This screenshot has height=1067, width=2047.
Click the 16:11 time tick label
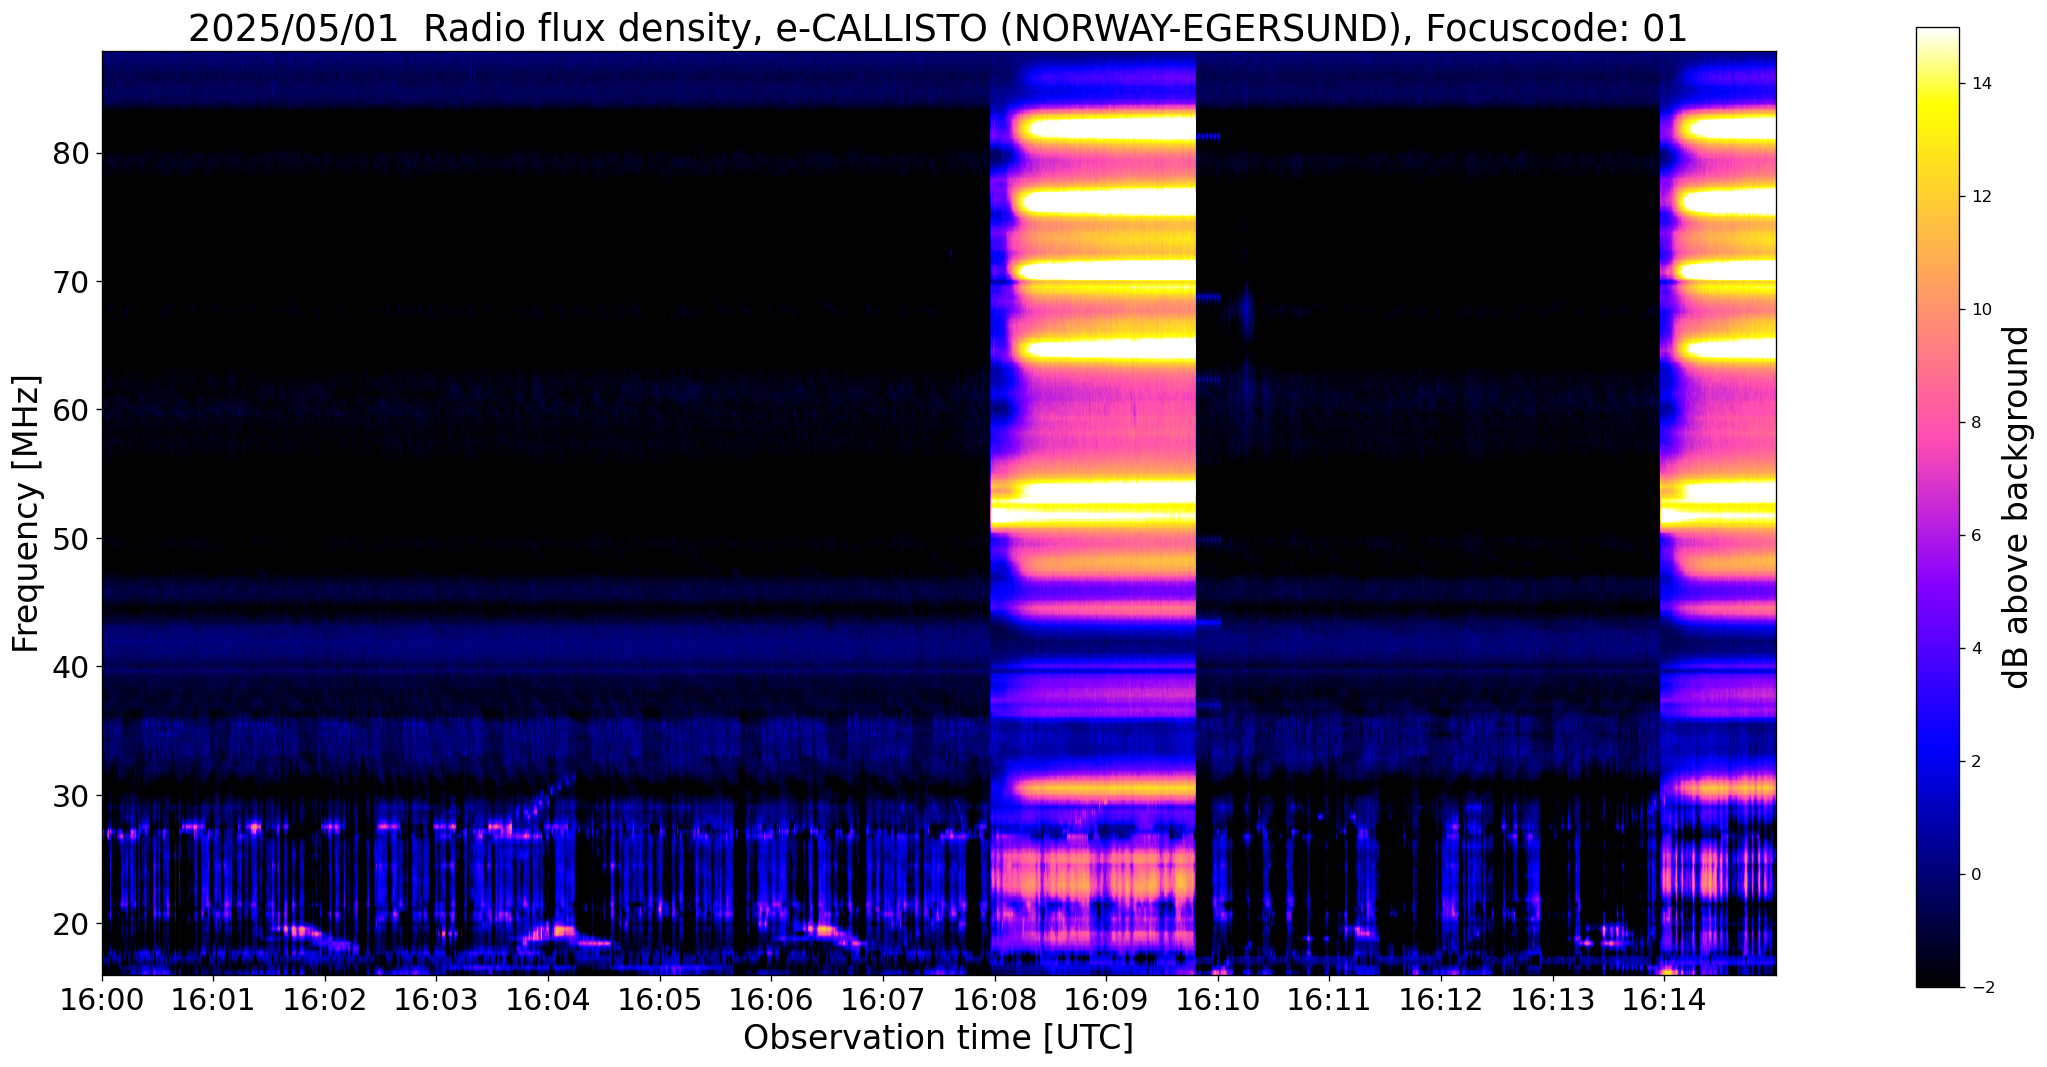[x=1329, y=1000]
